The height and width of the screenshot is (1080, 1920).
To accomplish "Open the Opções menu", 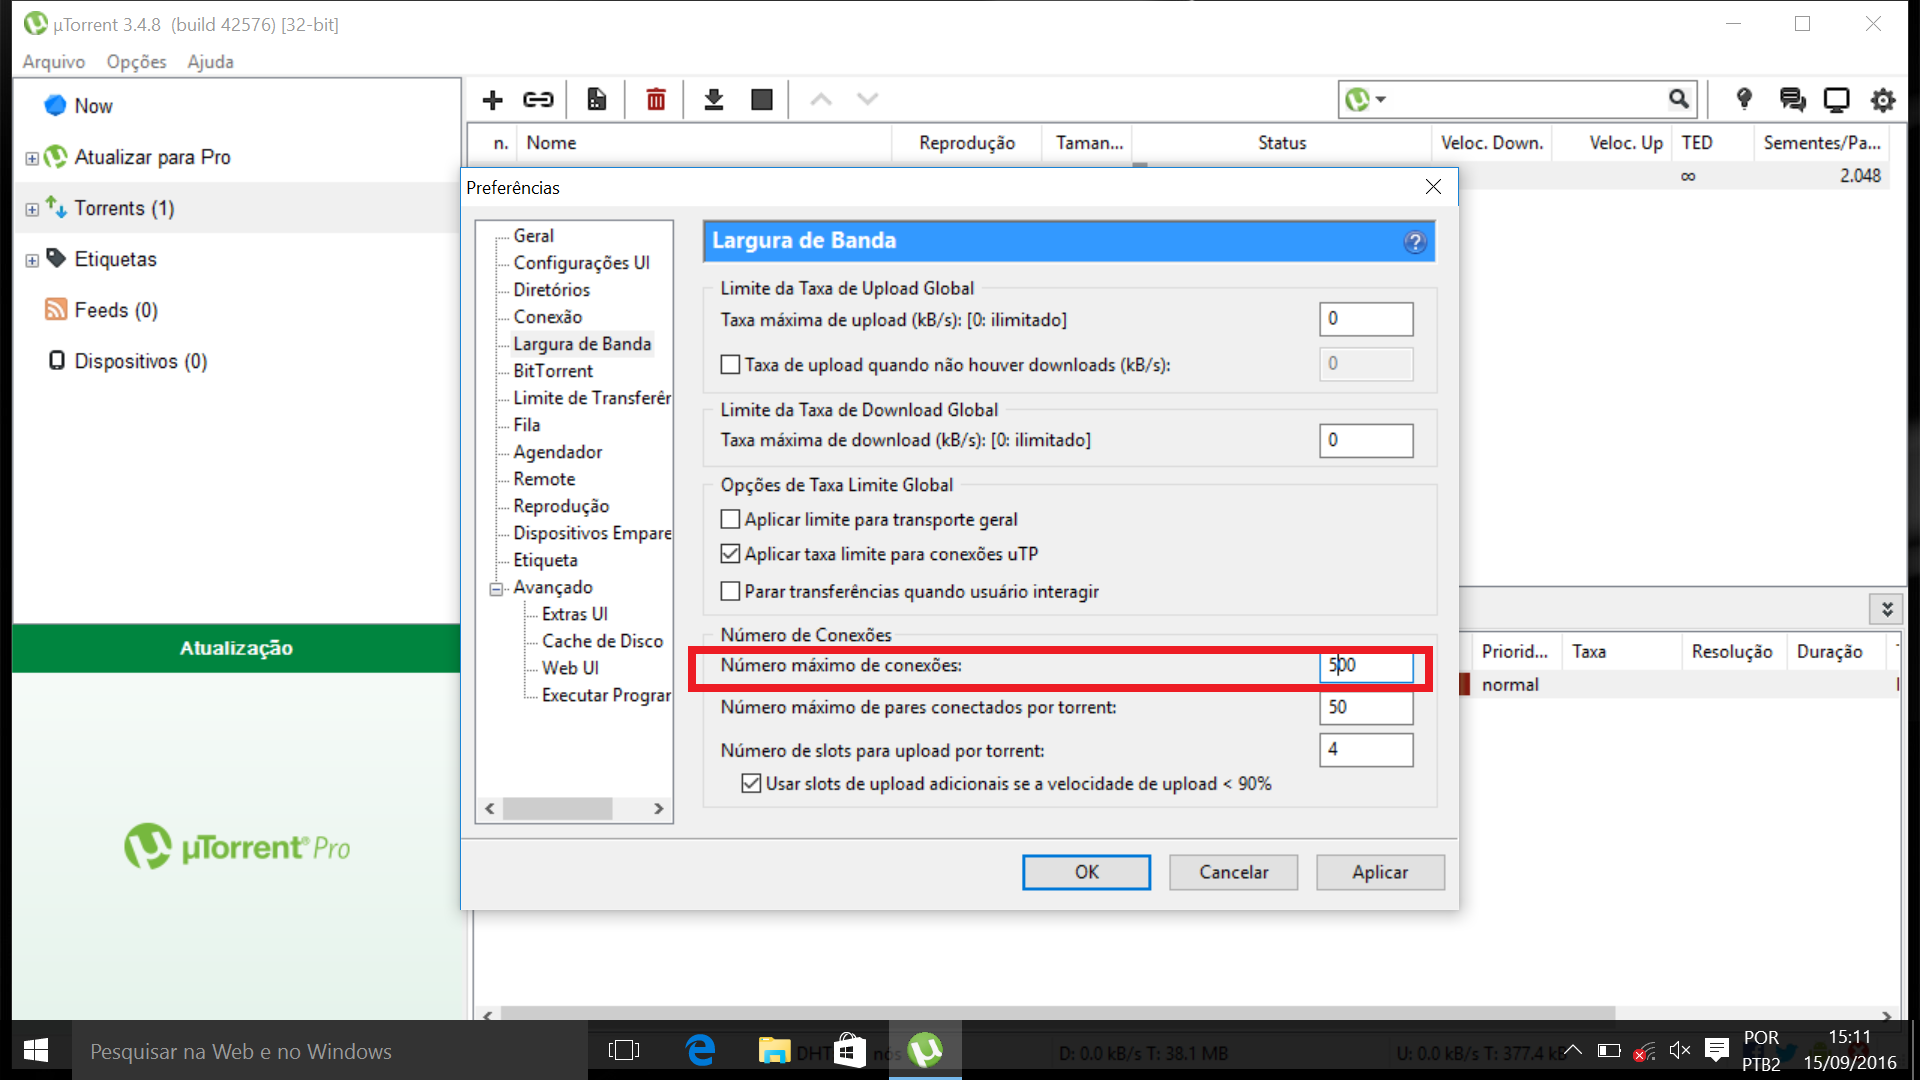I will [x=137, y=61].
